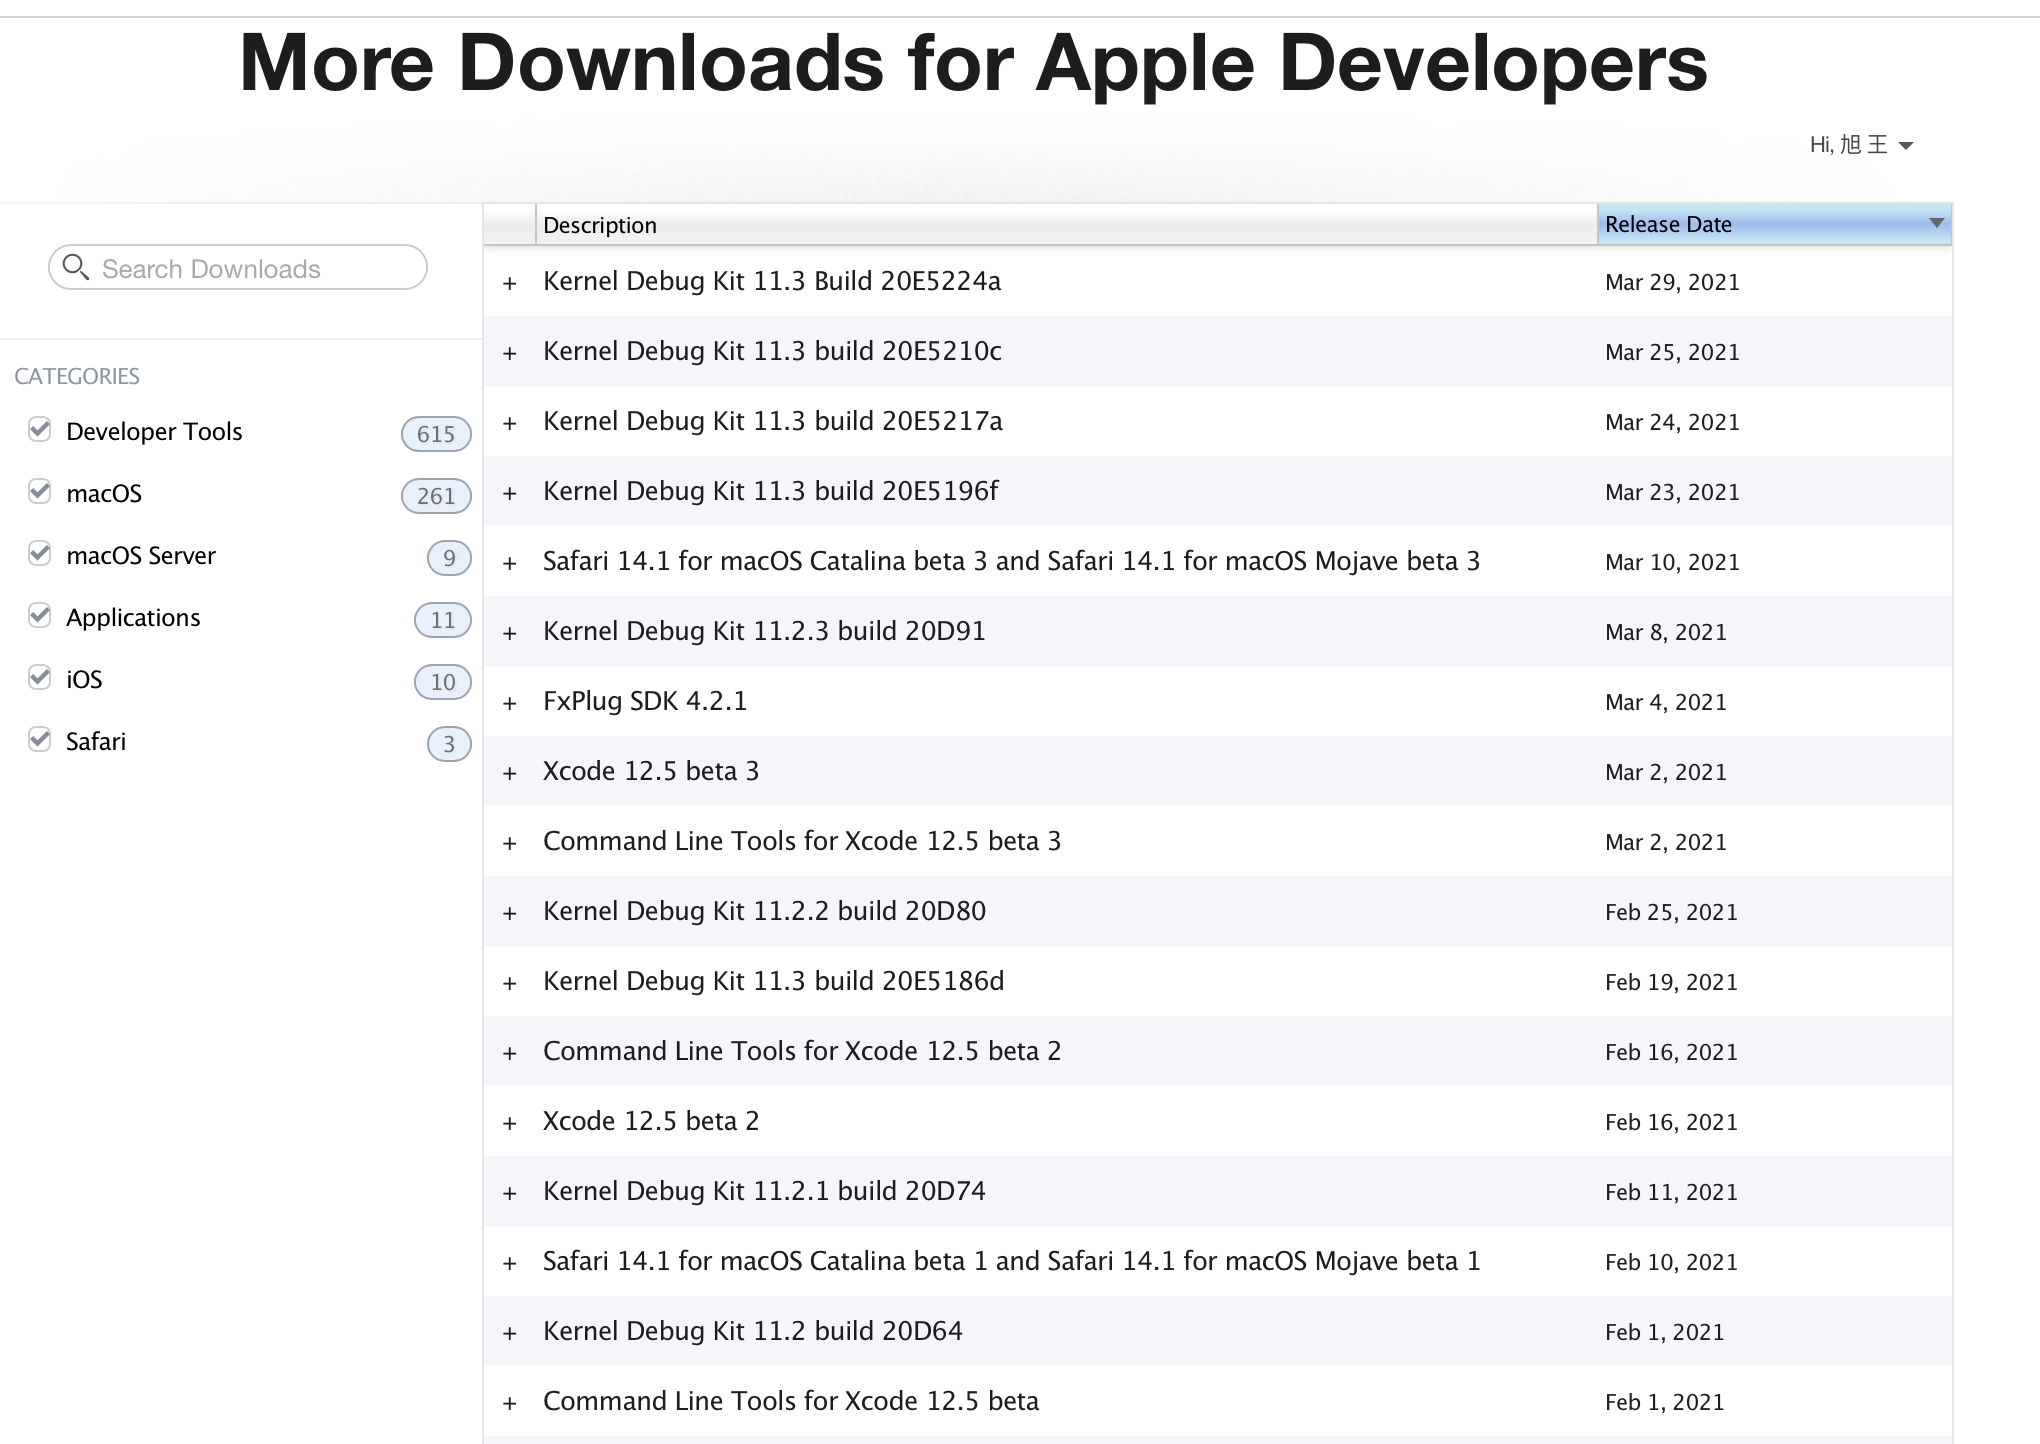Uncheck the Safari category filter
The width and height of the screenshot is (2040, 1444).
40,740
